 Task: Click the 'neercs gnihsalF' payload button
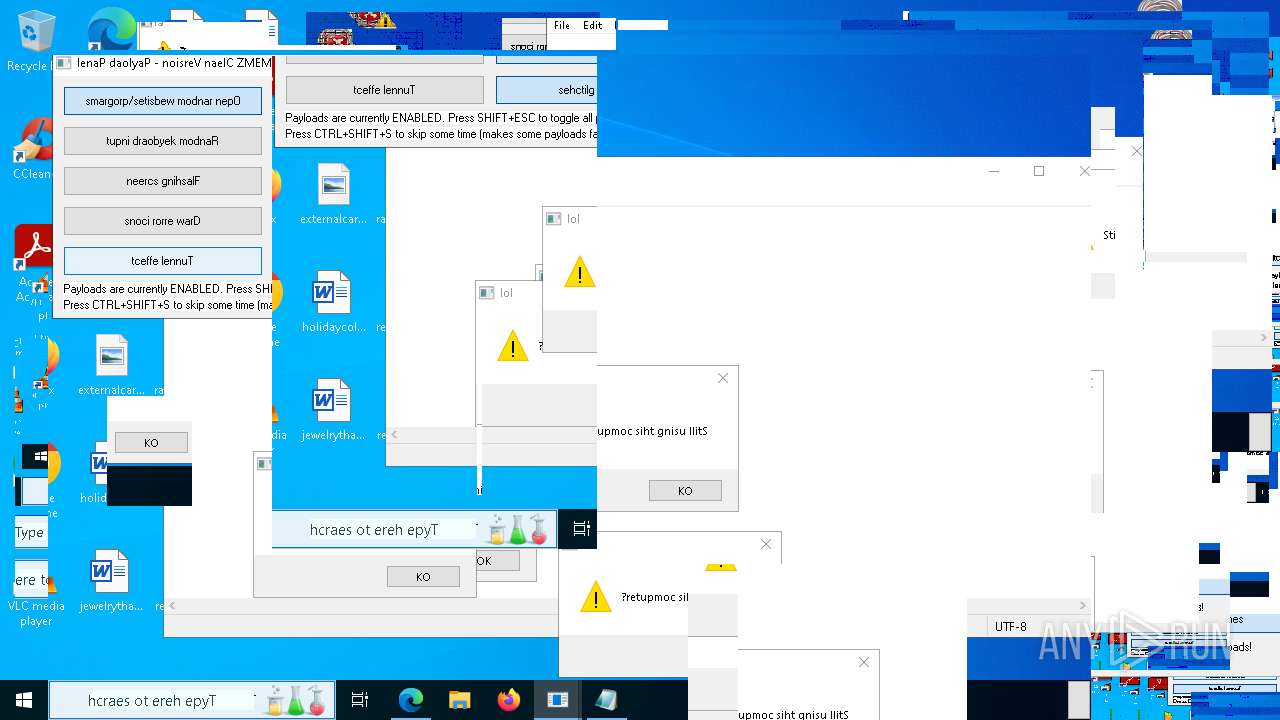coord(163,181)
